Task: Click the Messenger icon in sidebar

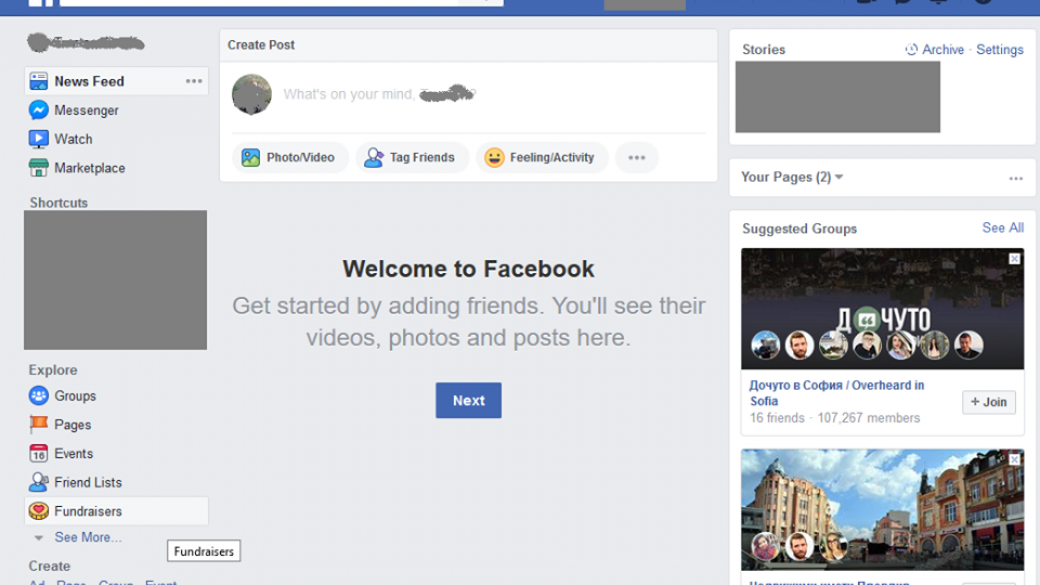Action: click(38, 110)
